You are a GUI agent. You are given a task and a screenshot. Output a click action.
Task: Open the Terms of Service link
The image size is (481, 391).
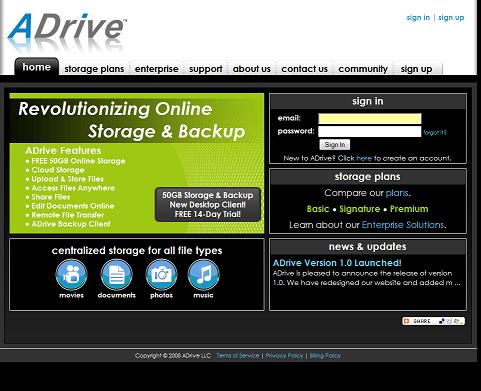coord(238,356)
